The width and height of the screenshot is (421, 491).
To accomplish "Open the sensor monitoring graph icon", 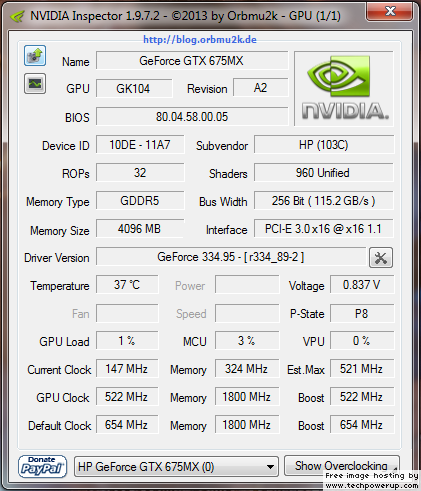I will coord(35,83).
